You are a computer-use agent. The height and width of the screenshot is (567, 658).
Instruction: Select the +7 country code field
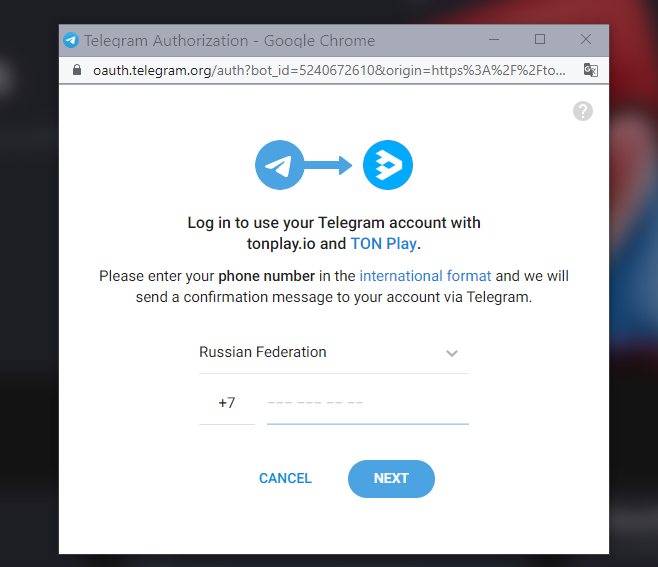tap(227, 403)
